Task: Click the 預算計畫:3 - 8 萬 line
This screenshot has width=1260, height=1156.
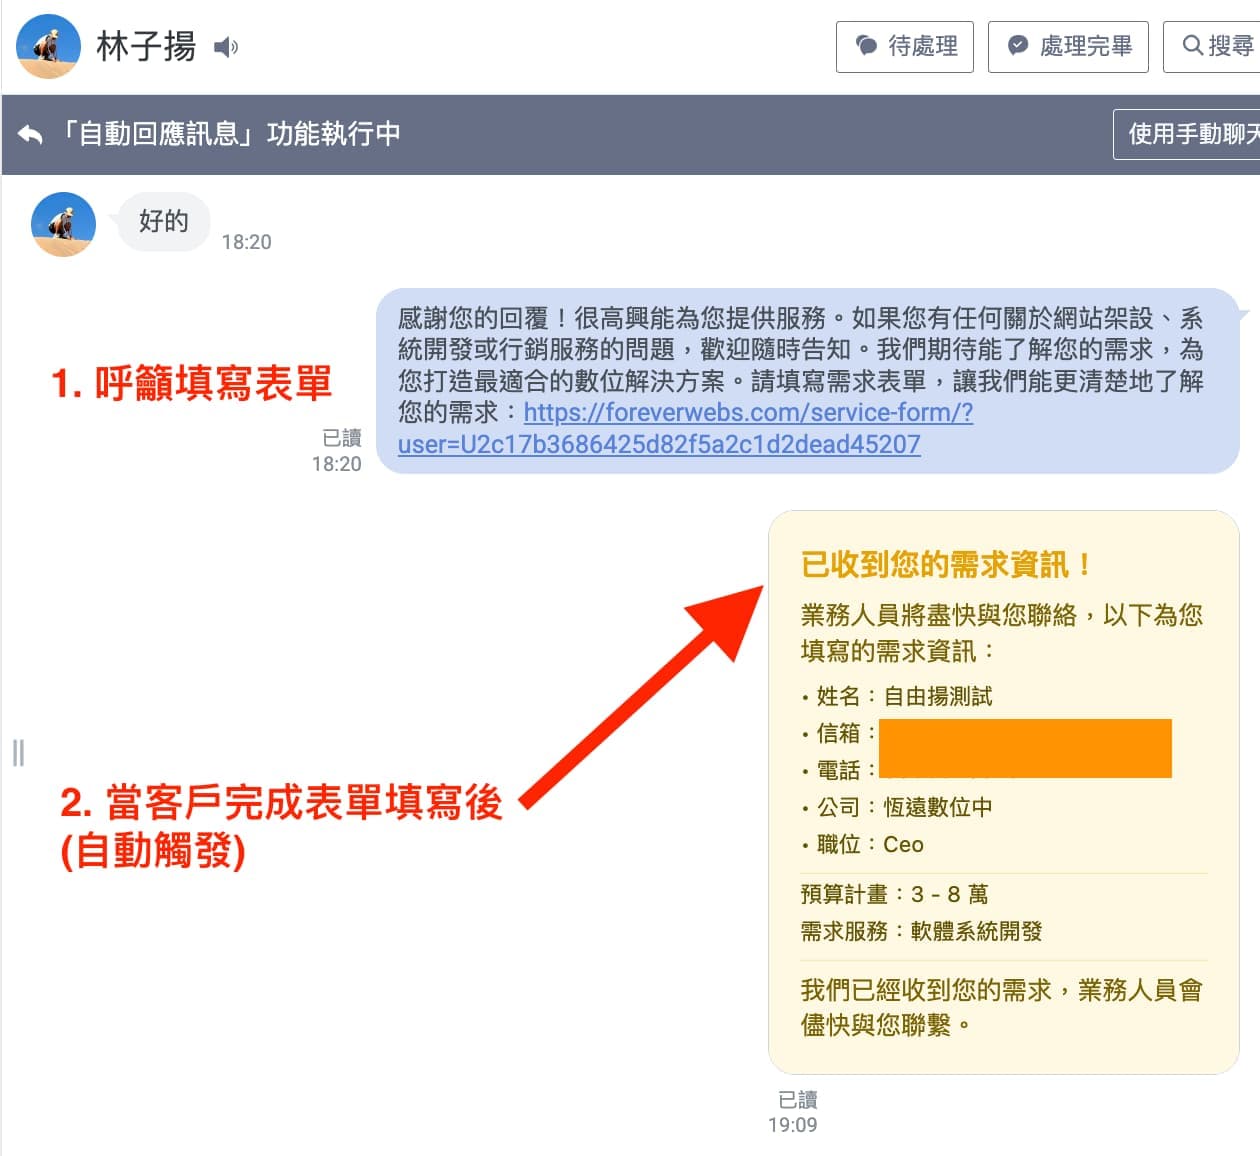Action: (894, 894)
